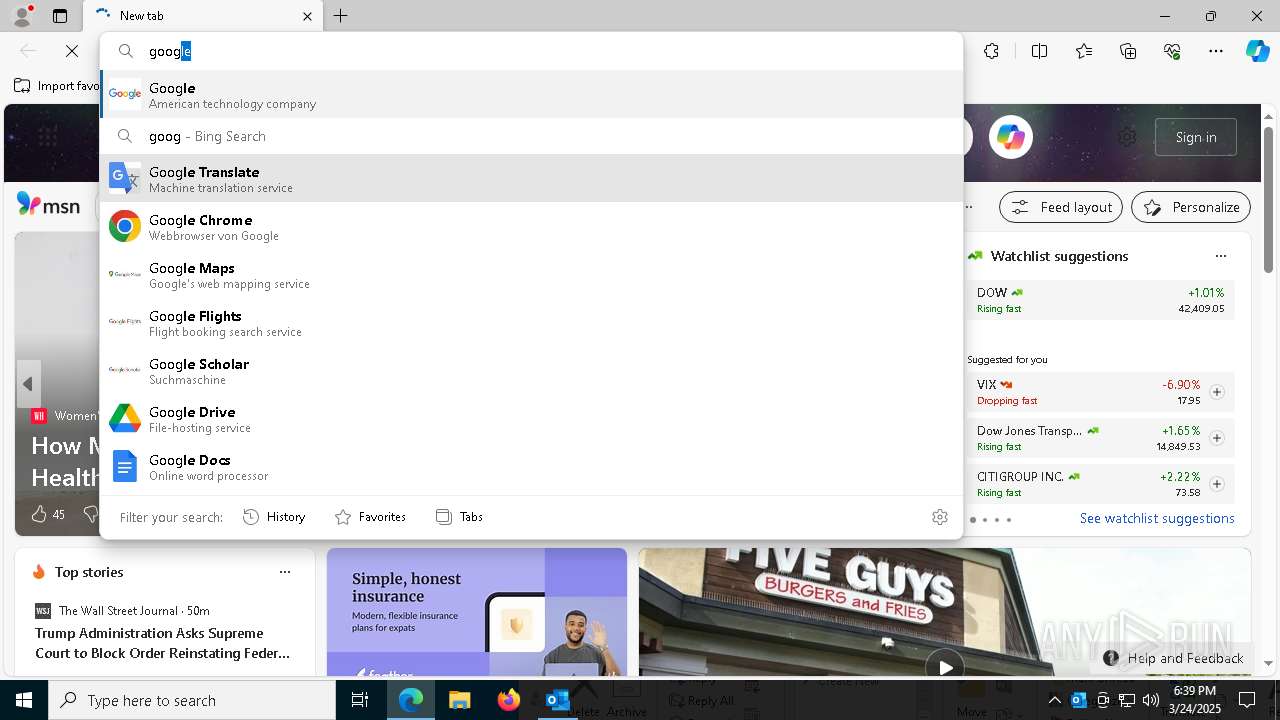Close the New tab tab
This screenshot has width=1280, height=720.
tap(308, 16)
